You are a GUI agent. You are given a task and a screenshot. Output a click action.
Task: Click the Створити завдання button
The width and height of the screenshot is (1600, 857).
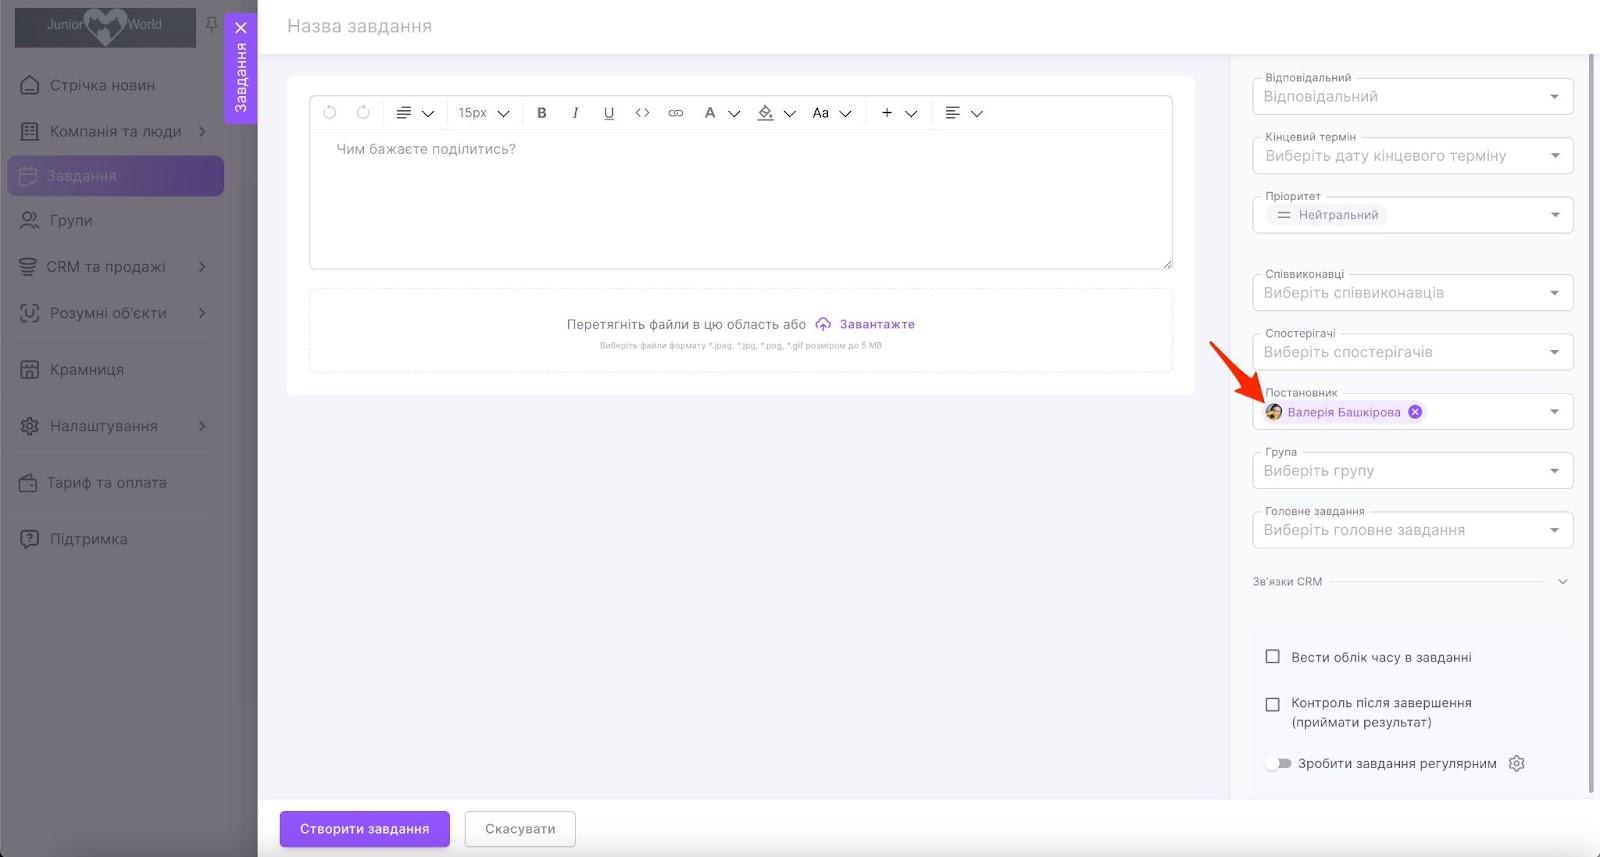(365, 829)
